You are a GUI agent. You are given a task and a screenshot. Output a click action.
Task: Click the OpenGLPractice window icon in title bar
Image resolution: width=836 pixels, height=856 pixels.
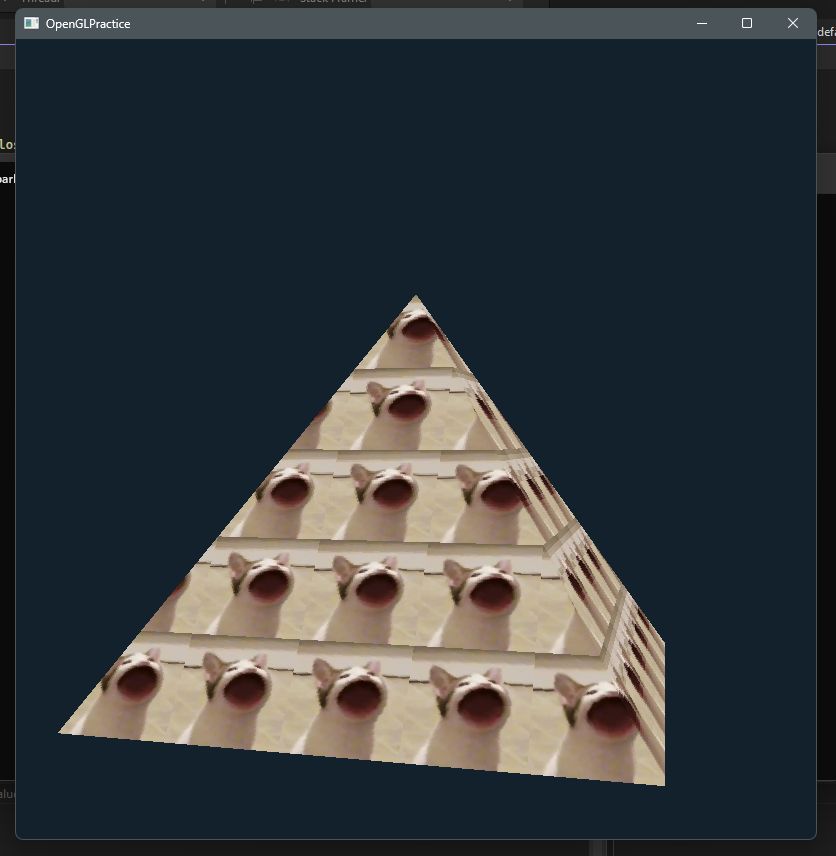(x=31, y=23)
